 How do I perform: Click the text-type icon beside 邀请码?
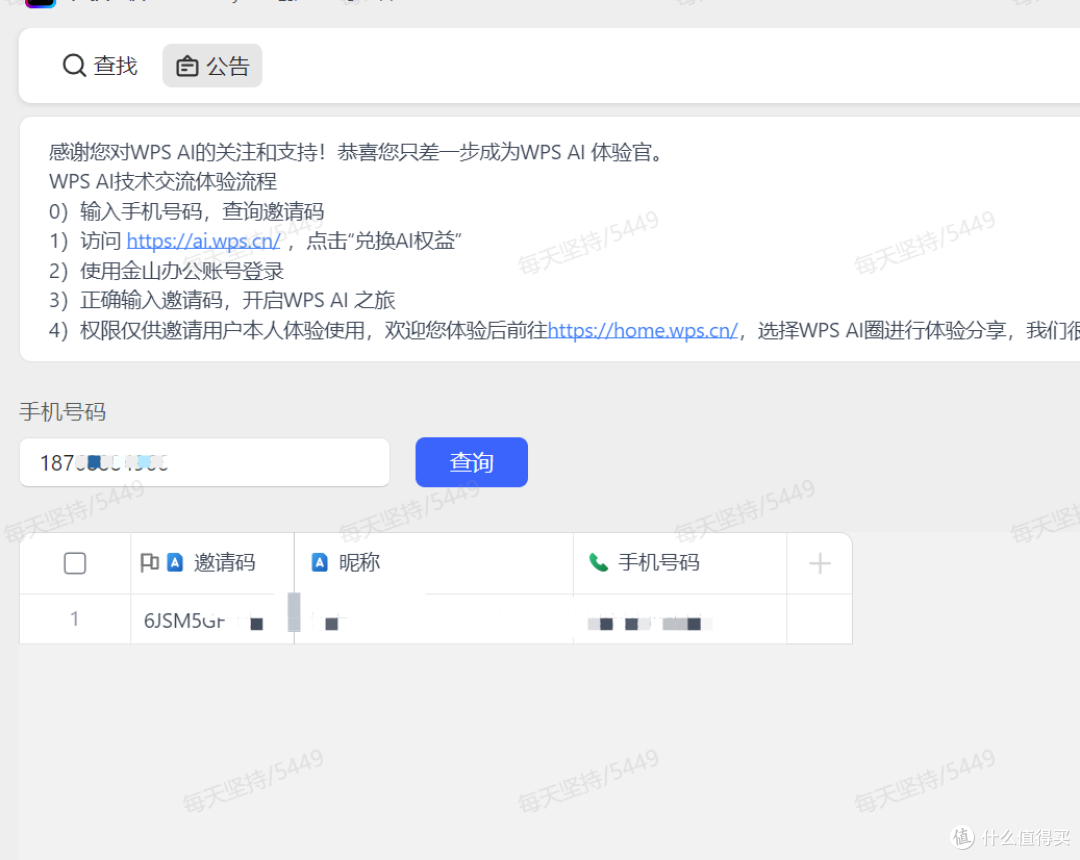176,563
